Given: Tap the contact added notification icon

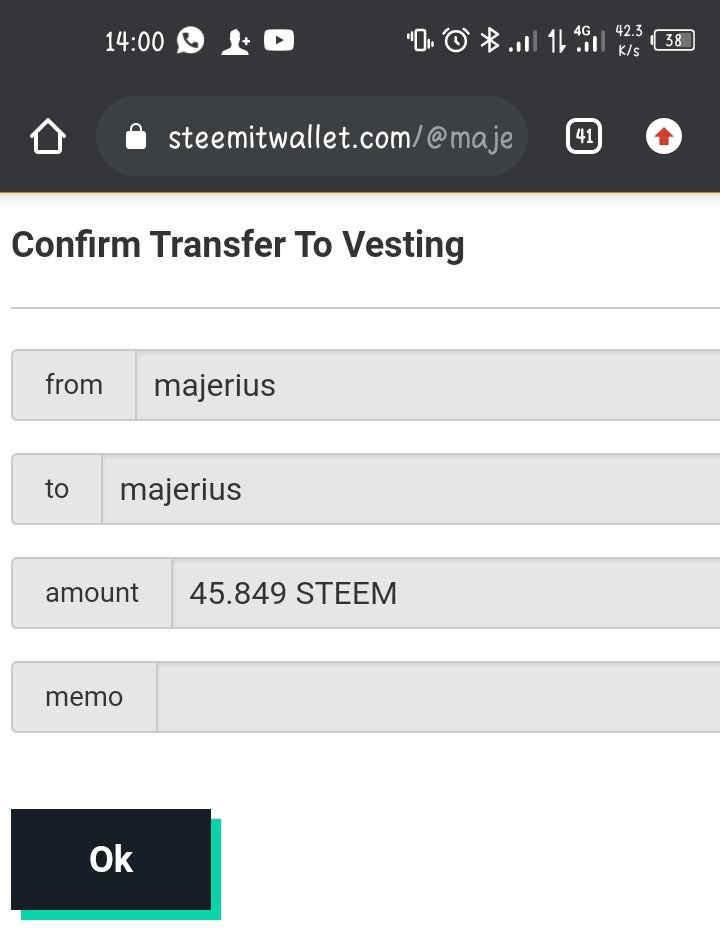Looking at the screenshot, I should (236, 42).
